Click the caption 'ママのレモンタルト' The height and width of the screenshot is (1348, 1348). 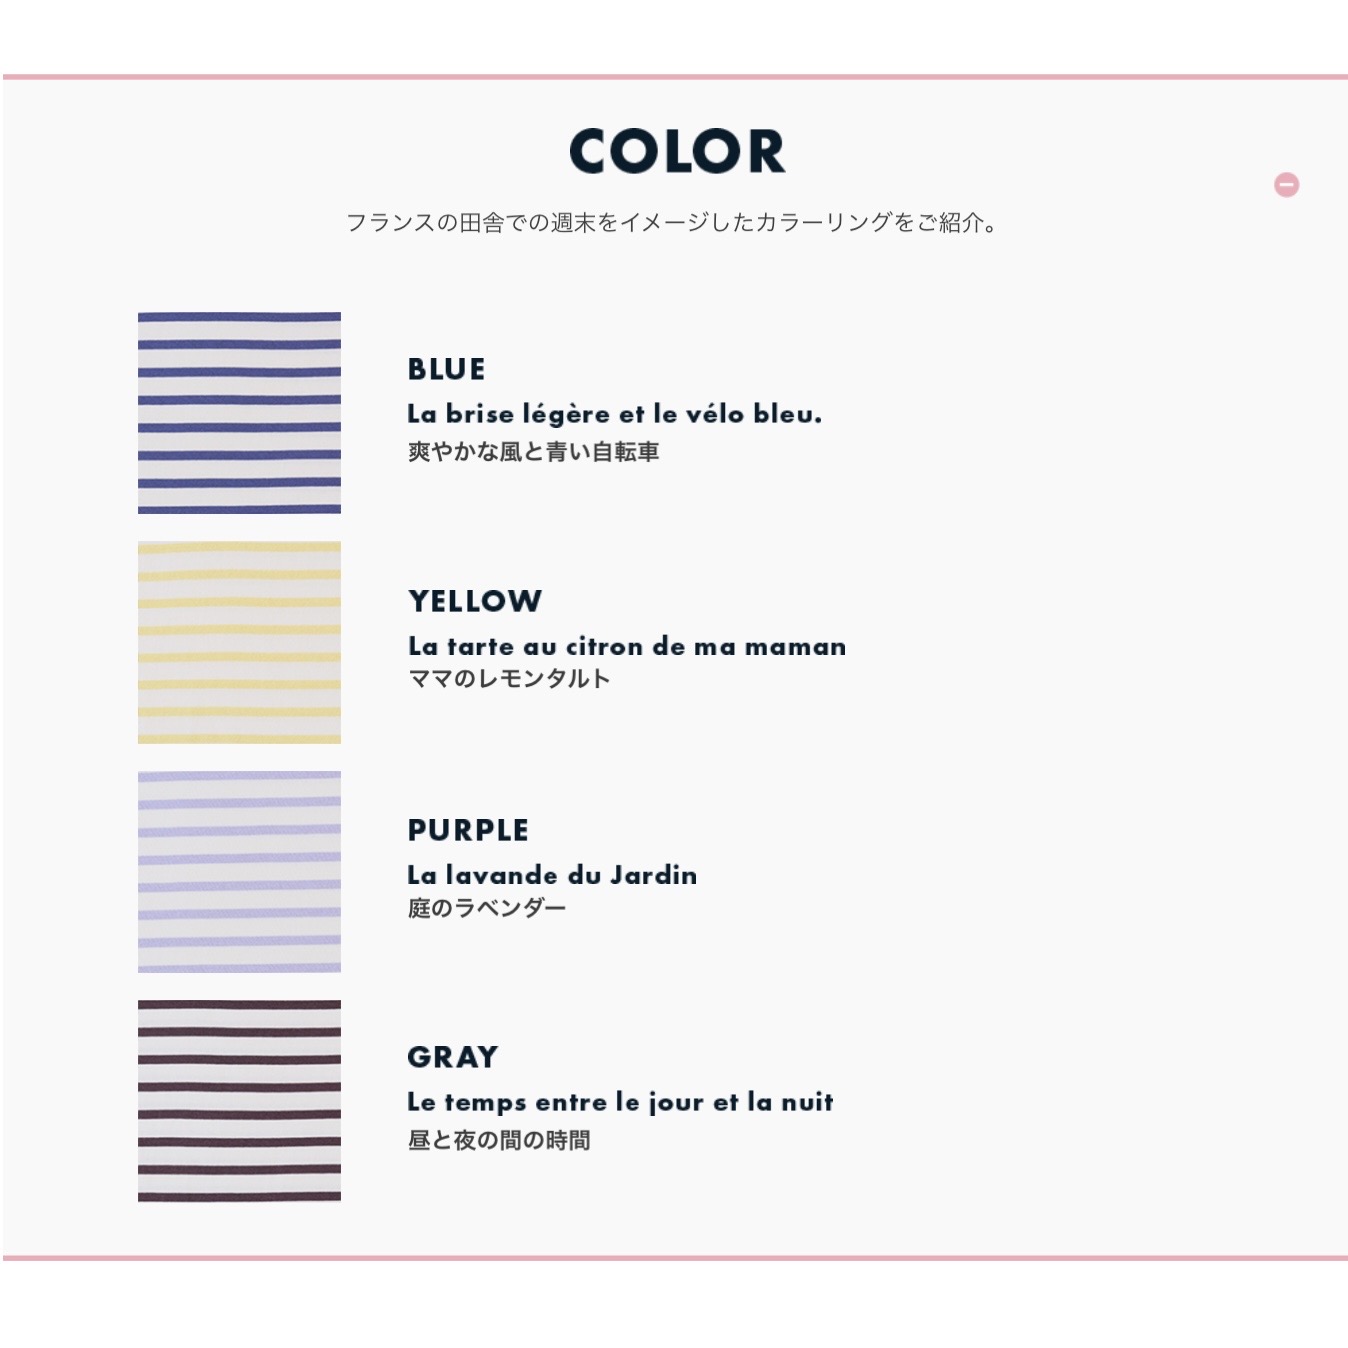click(x=509, y=679)
